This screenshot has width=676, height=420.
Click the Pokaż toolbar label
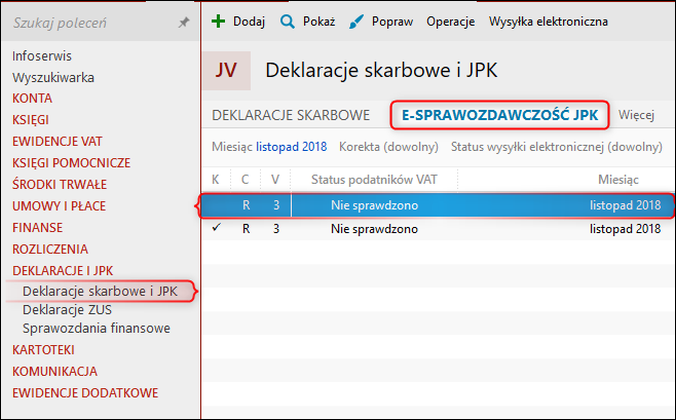319,21
